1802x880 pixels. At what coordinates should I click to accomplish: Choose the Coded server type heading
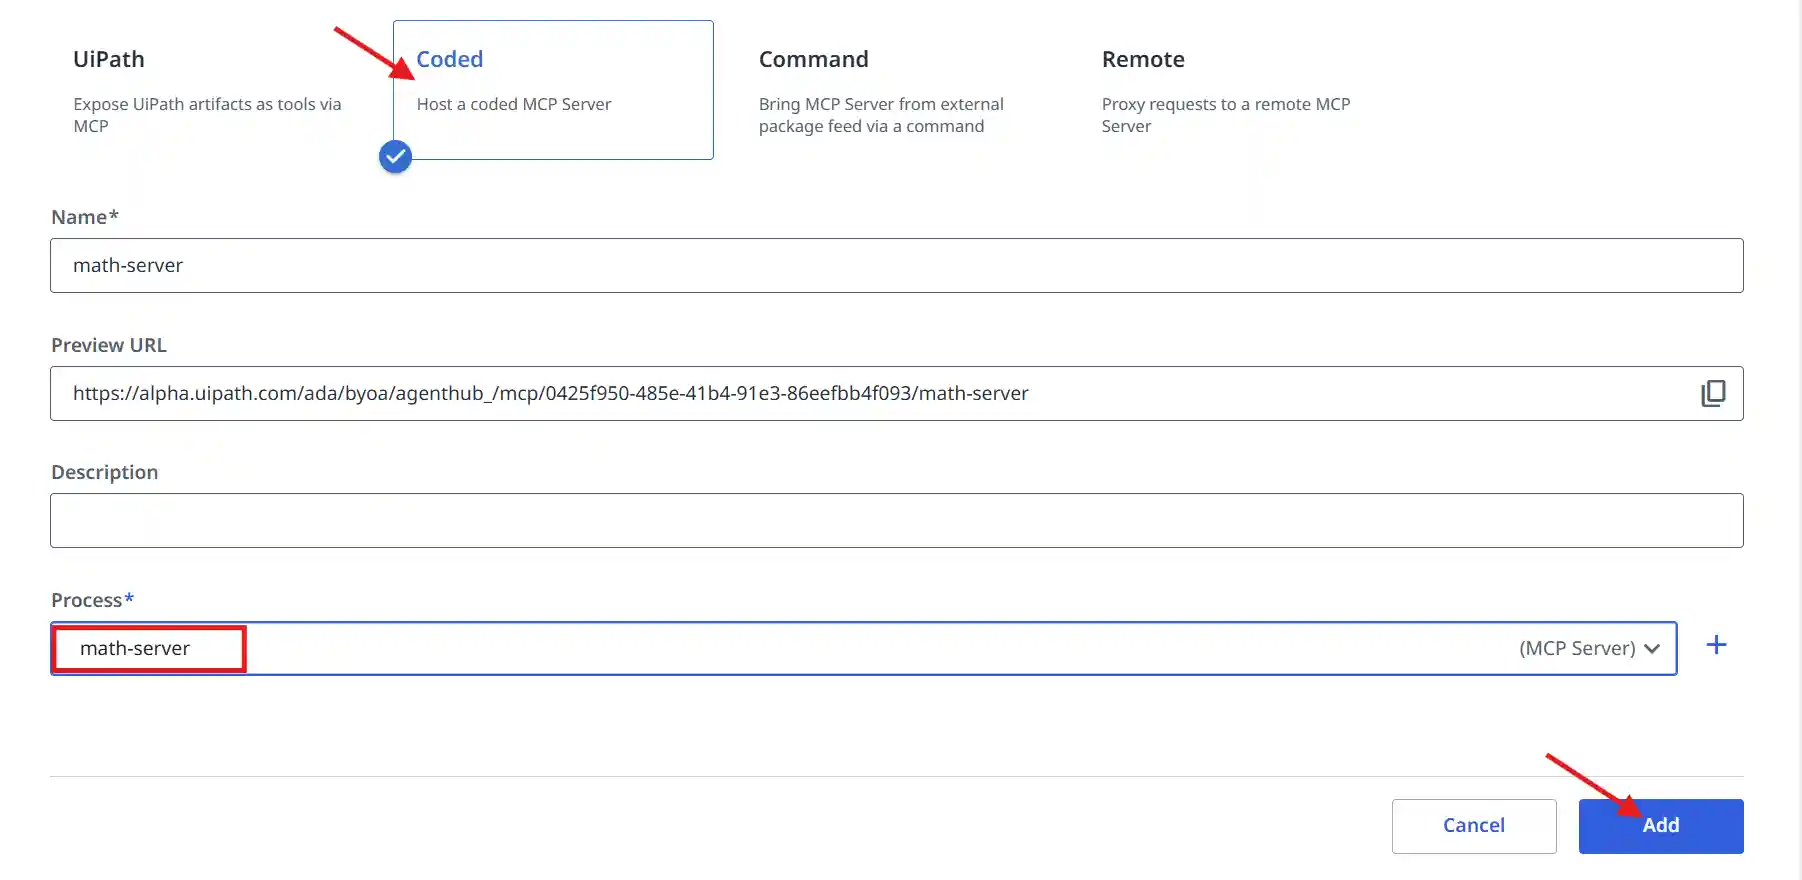click(449, 60)
